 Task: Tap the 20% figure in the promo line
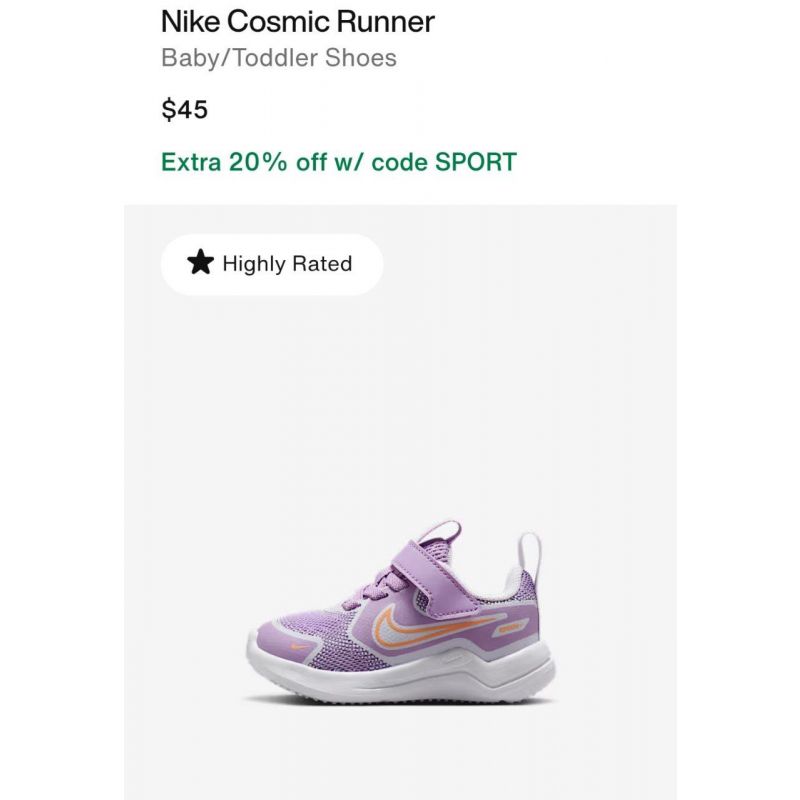click(x=258, y=162)
